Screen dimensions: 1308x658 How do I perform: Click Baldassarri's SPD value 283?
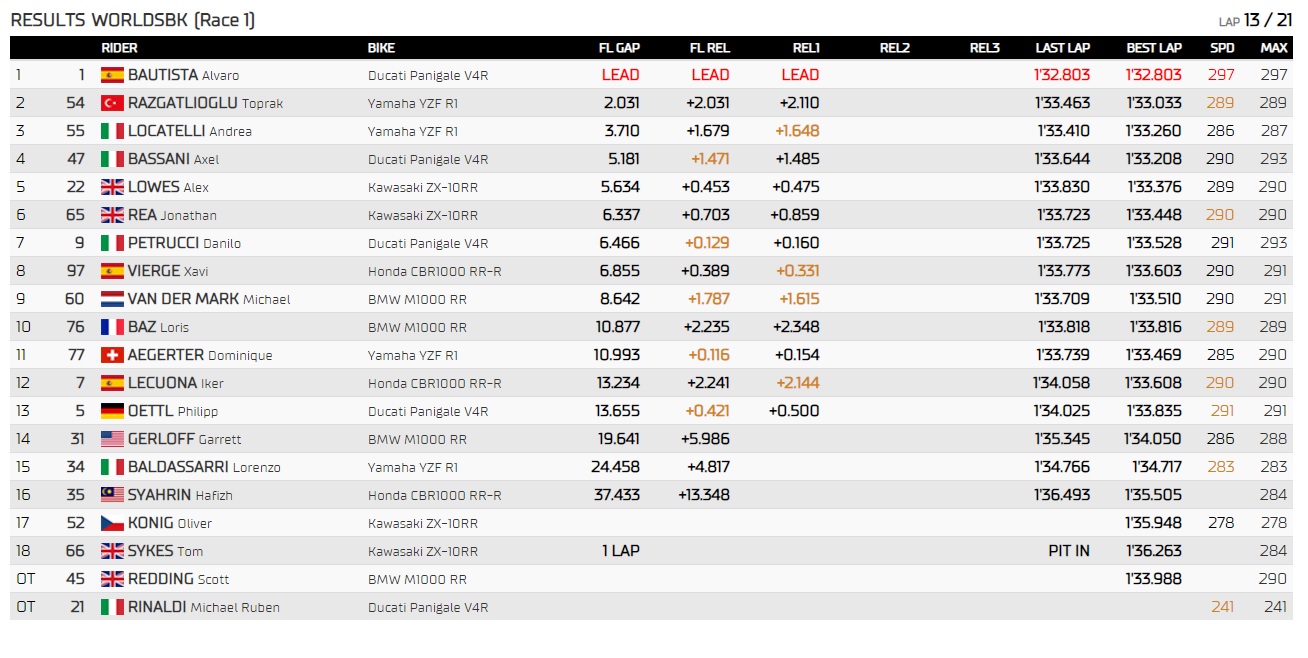pos(1221,467)
